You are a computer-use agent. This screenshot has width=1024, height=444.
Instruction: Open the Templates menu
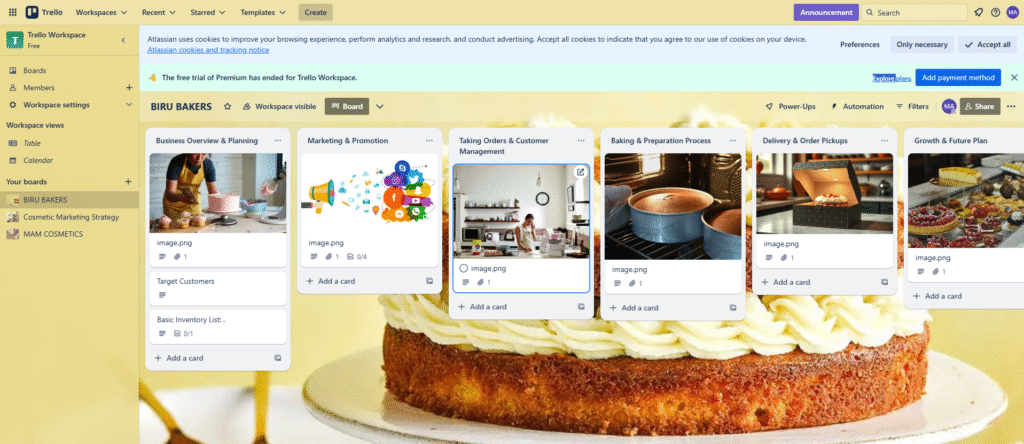(x=263, y=12)
